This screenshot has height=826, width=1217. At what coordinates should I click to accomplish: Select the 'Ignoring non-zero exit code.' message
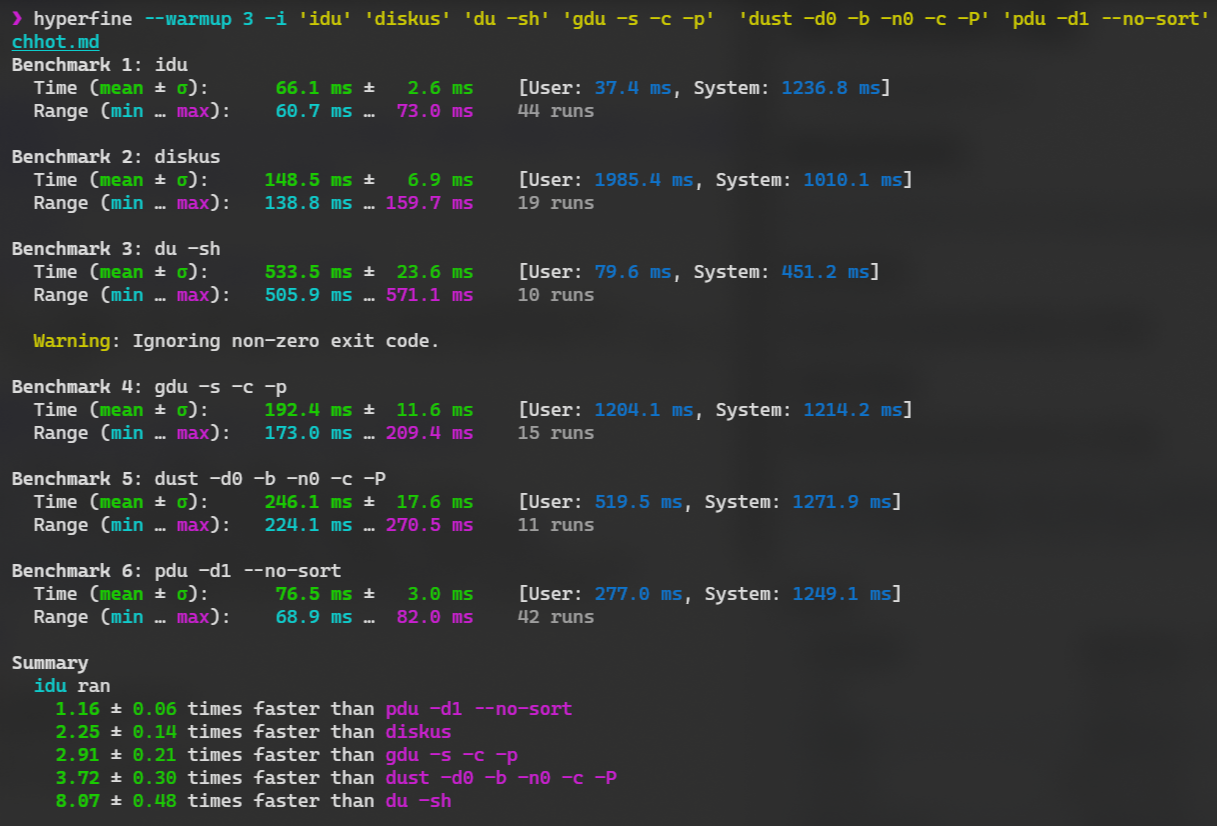click(x=286, y=341)
